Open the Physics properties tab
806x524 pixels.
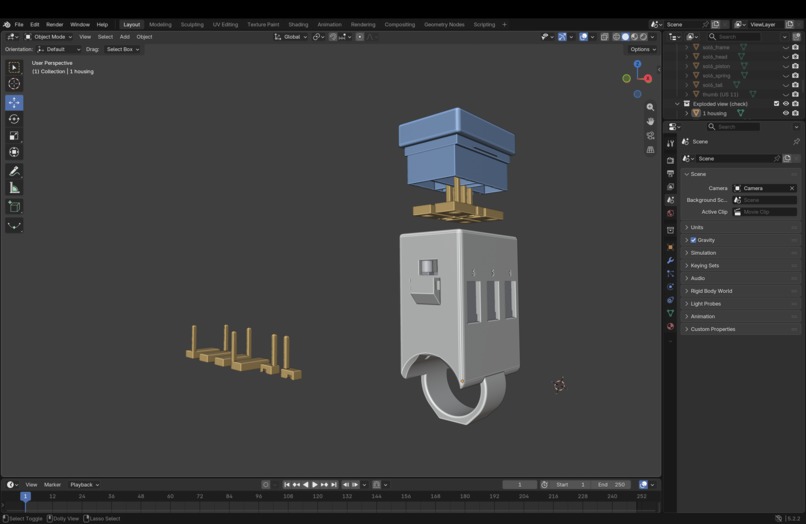coord(670,286)
